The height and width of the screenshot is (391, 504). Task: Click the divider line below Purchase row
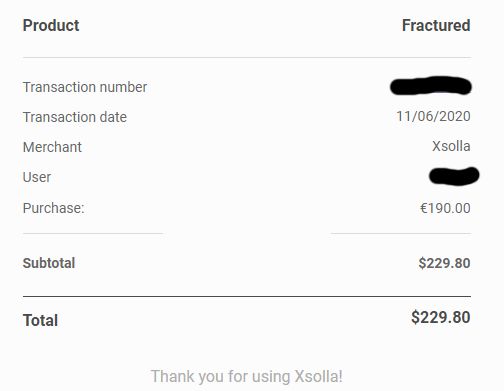247,233
